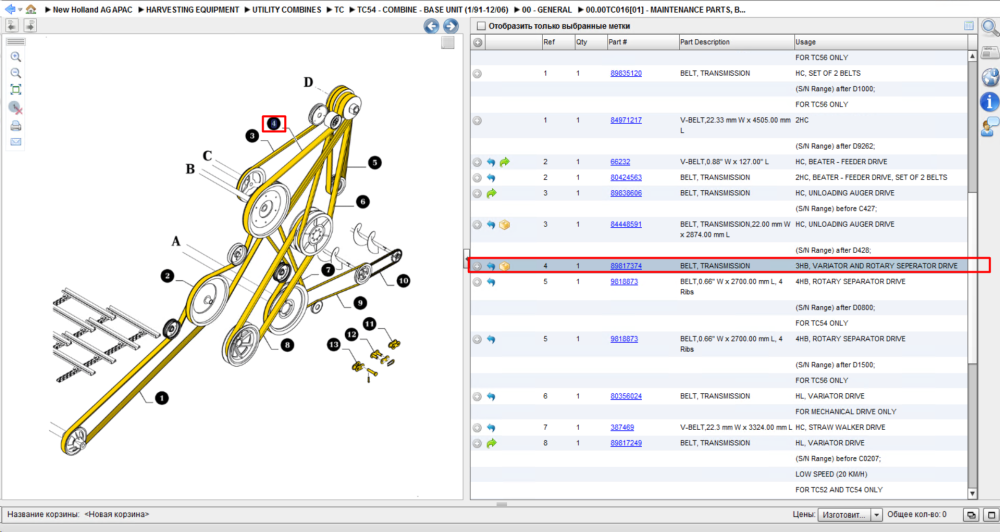Screen dimensions: 1000x532
Task: Select callout 13 on the diagram
Action: pos(334,344)
